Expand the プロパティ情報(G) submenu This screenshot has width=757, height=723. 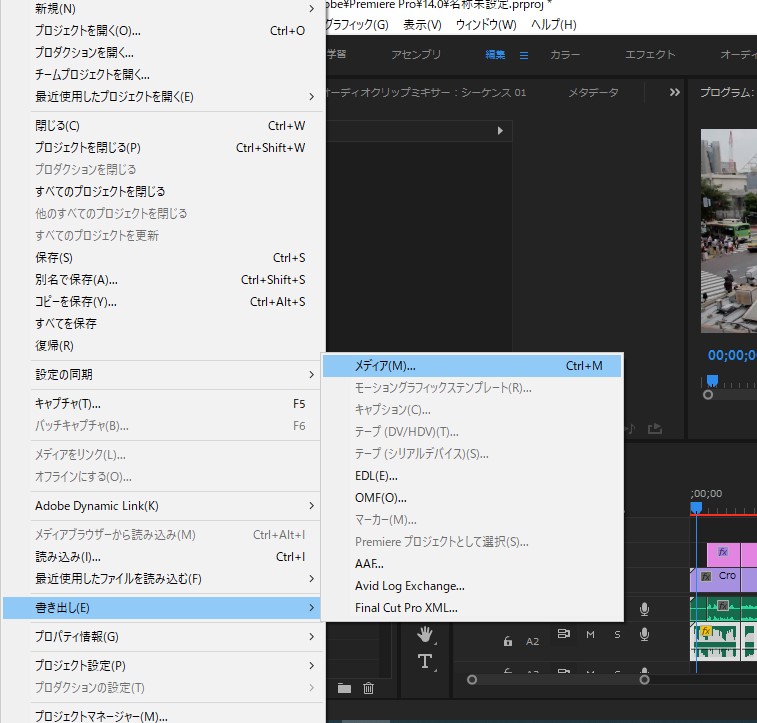[x=311, y=637]
